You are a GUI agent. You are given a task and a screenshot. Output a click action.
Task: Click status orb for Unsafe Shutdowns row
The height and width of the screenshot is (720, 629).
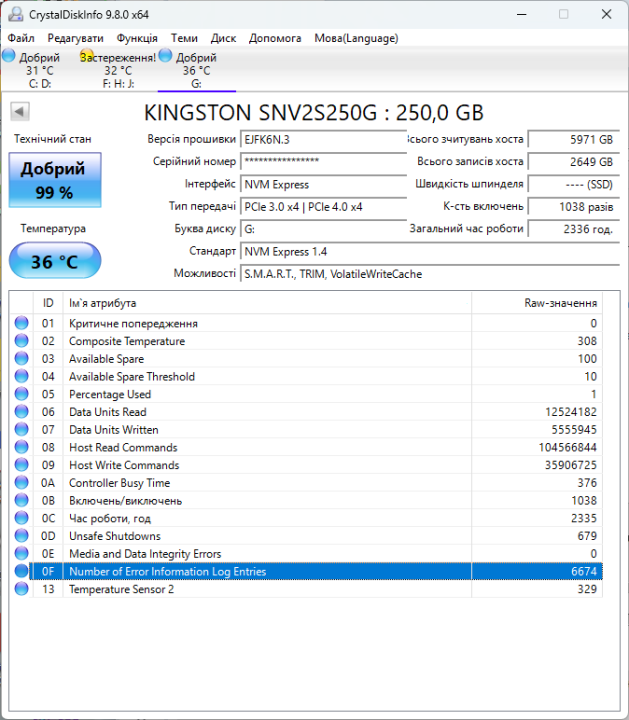coord(21,535)
